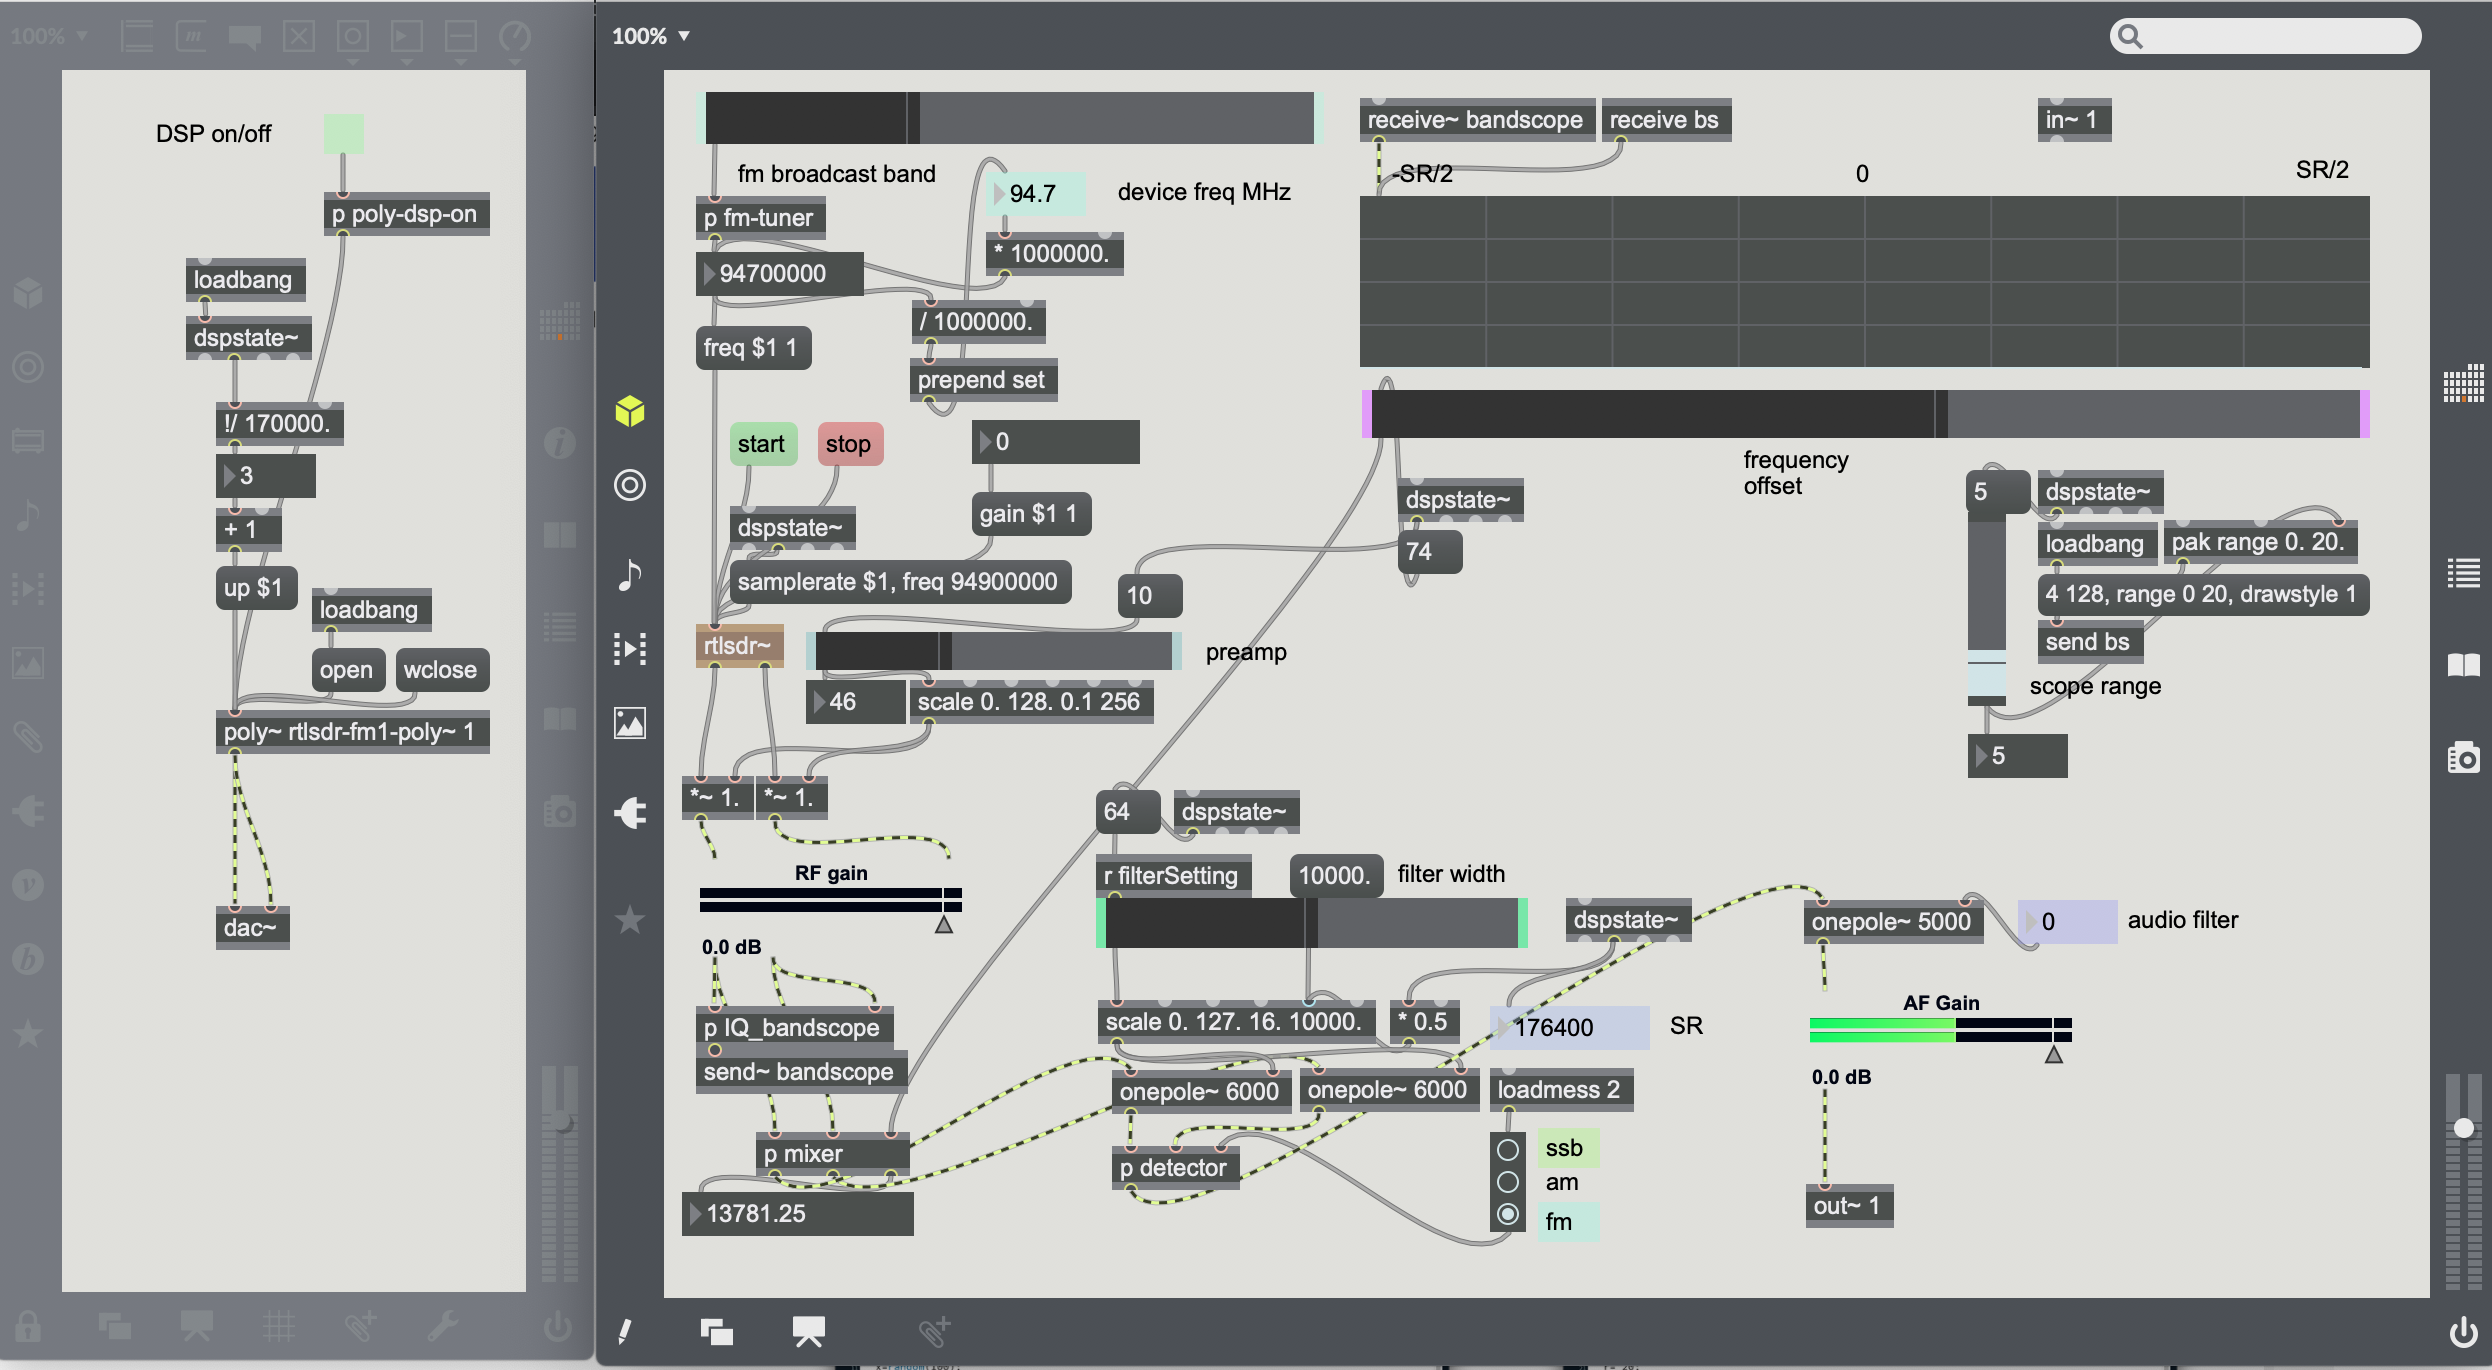This screenshot has height=1370, width=2492.
Task: Click the lock icon in background patcher window
Action: coord(28,1327)
